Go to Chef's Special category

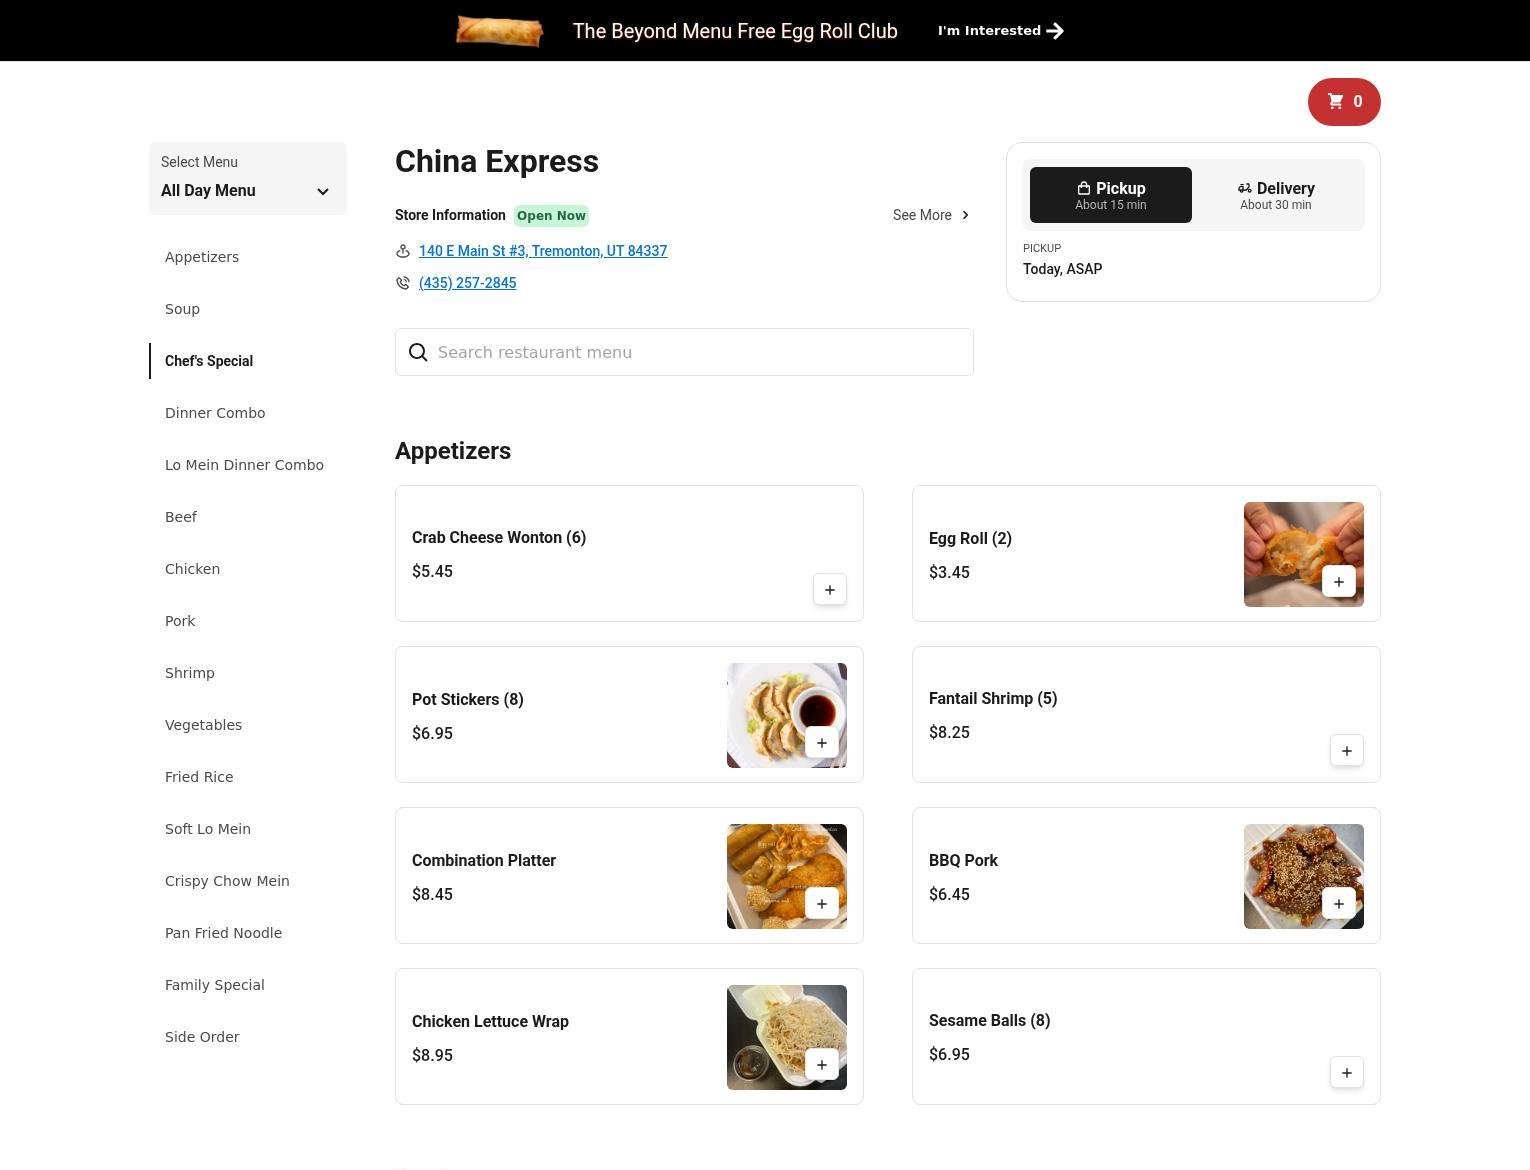pyautogui.click(x=209, y=361)
